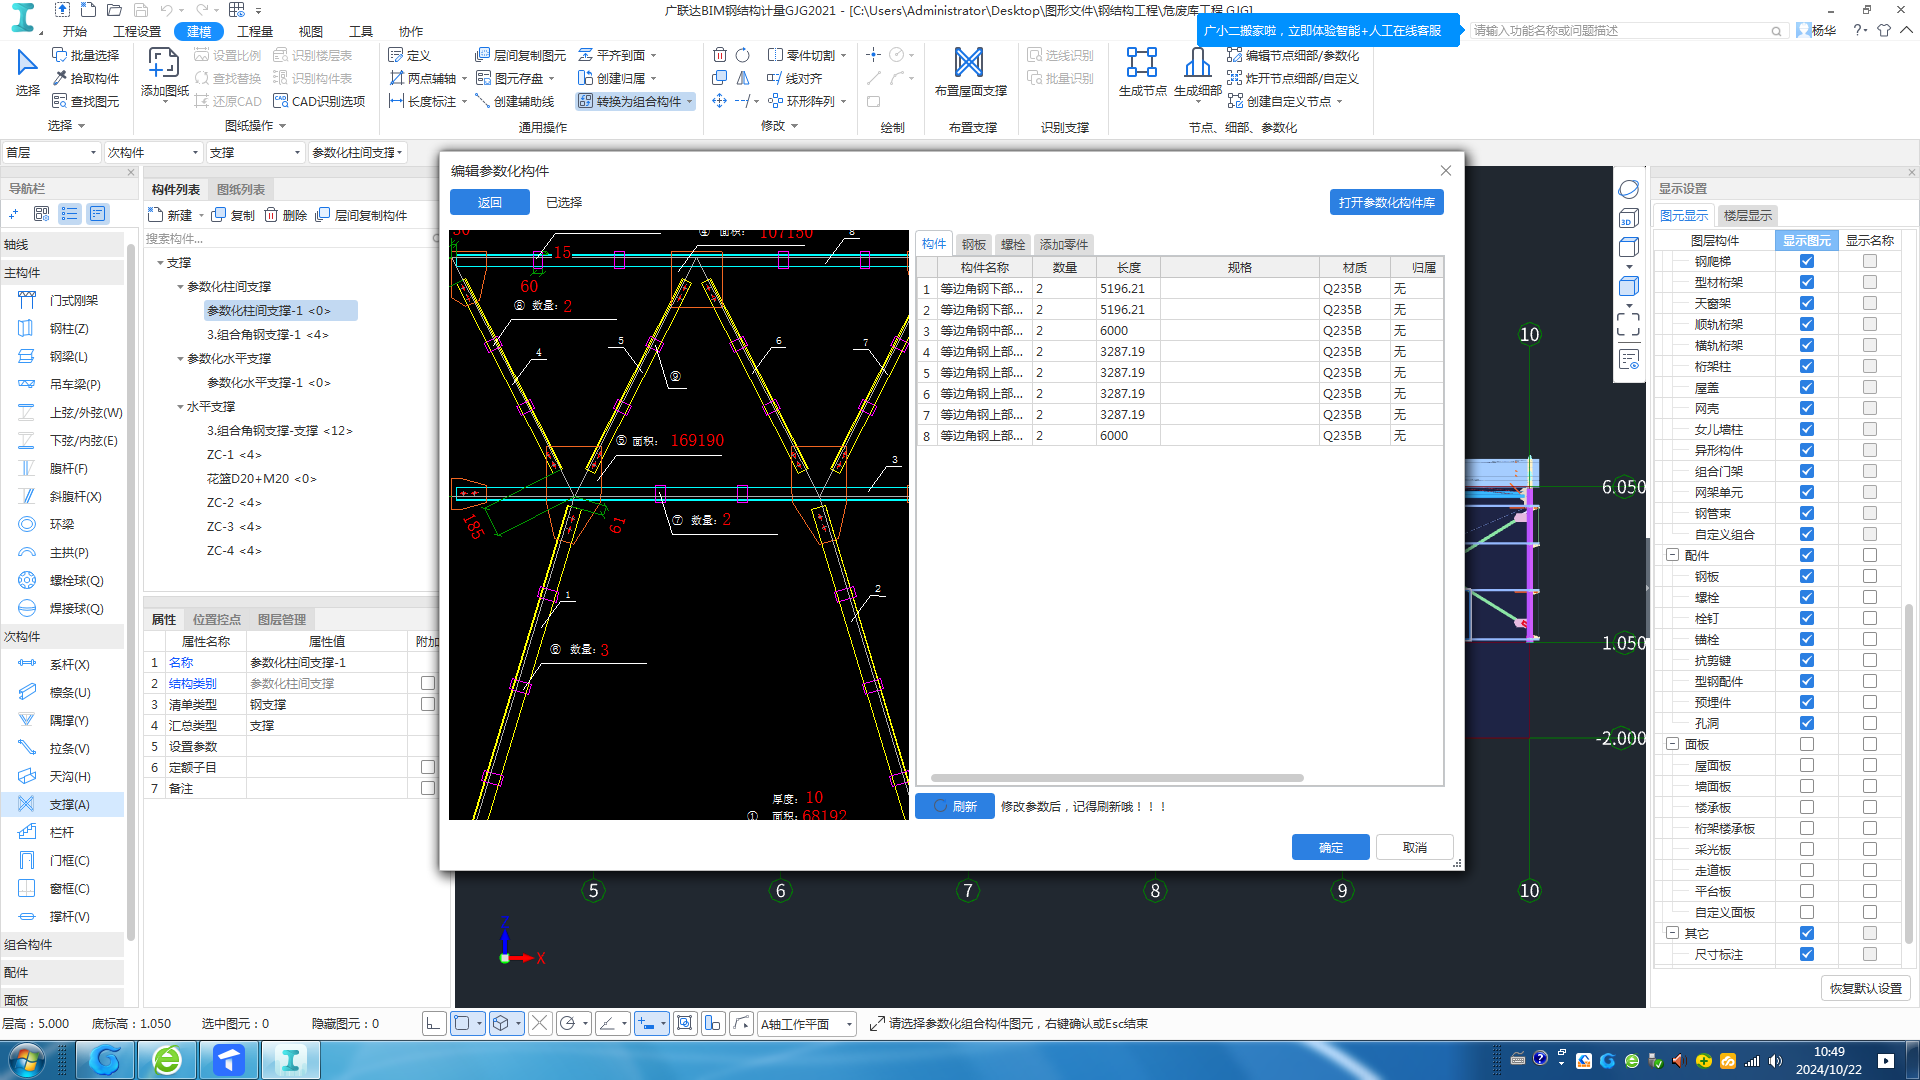This screenshot has width=1920, height=1080.
Task: Select the 3.组合角钢支撑-1 <4> tree item
Action: pyautogui.click(x=267, y=335)
